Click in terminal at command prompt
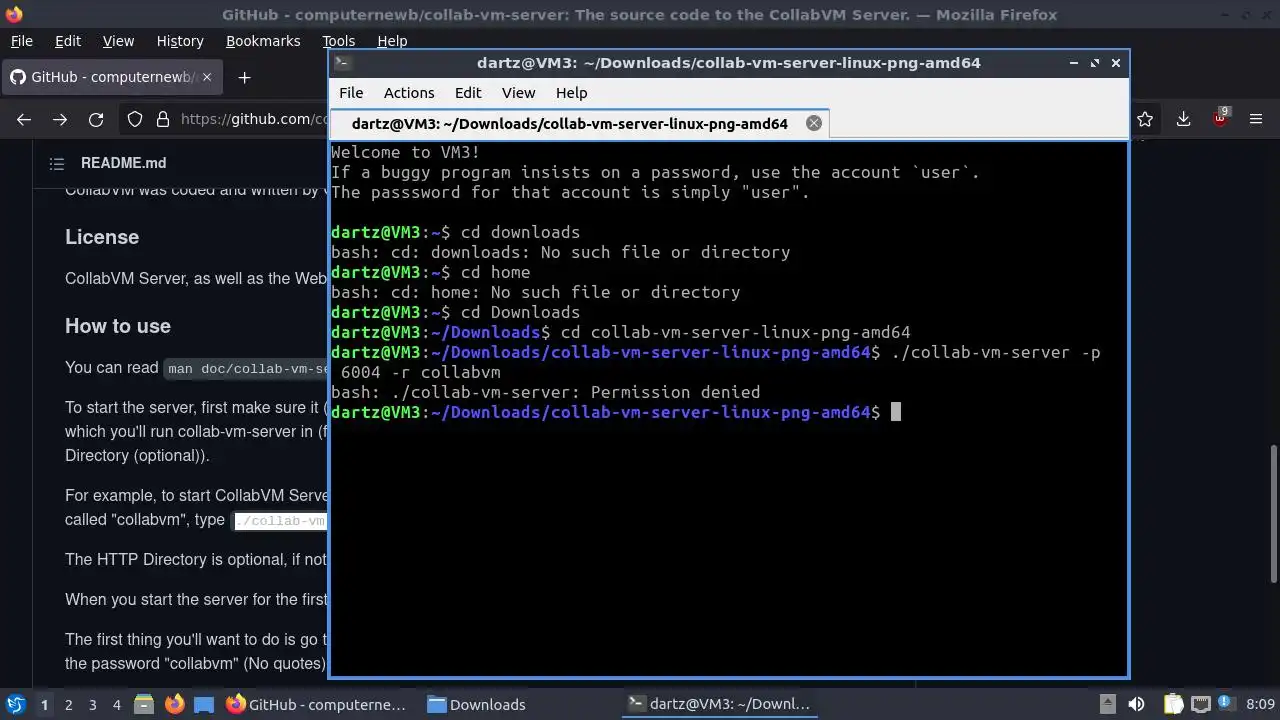Image resolution: width=1280 pixels, height=720 pixels. [x=896, y=412]
